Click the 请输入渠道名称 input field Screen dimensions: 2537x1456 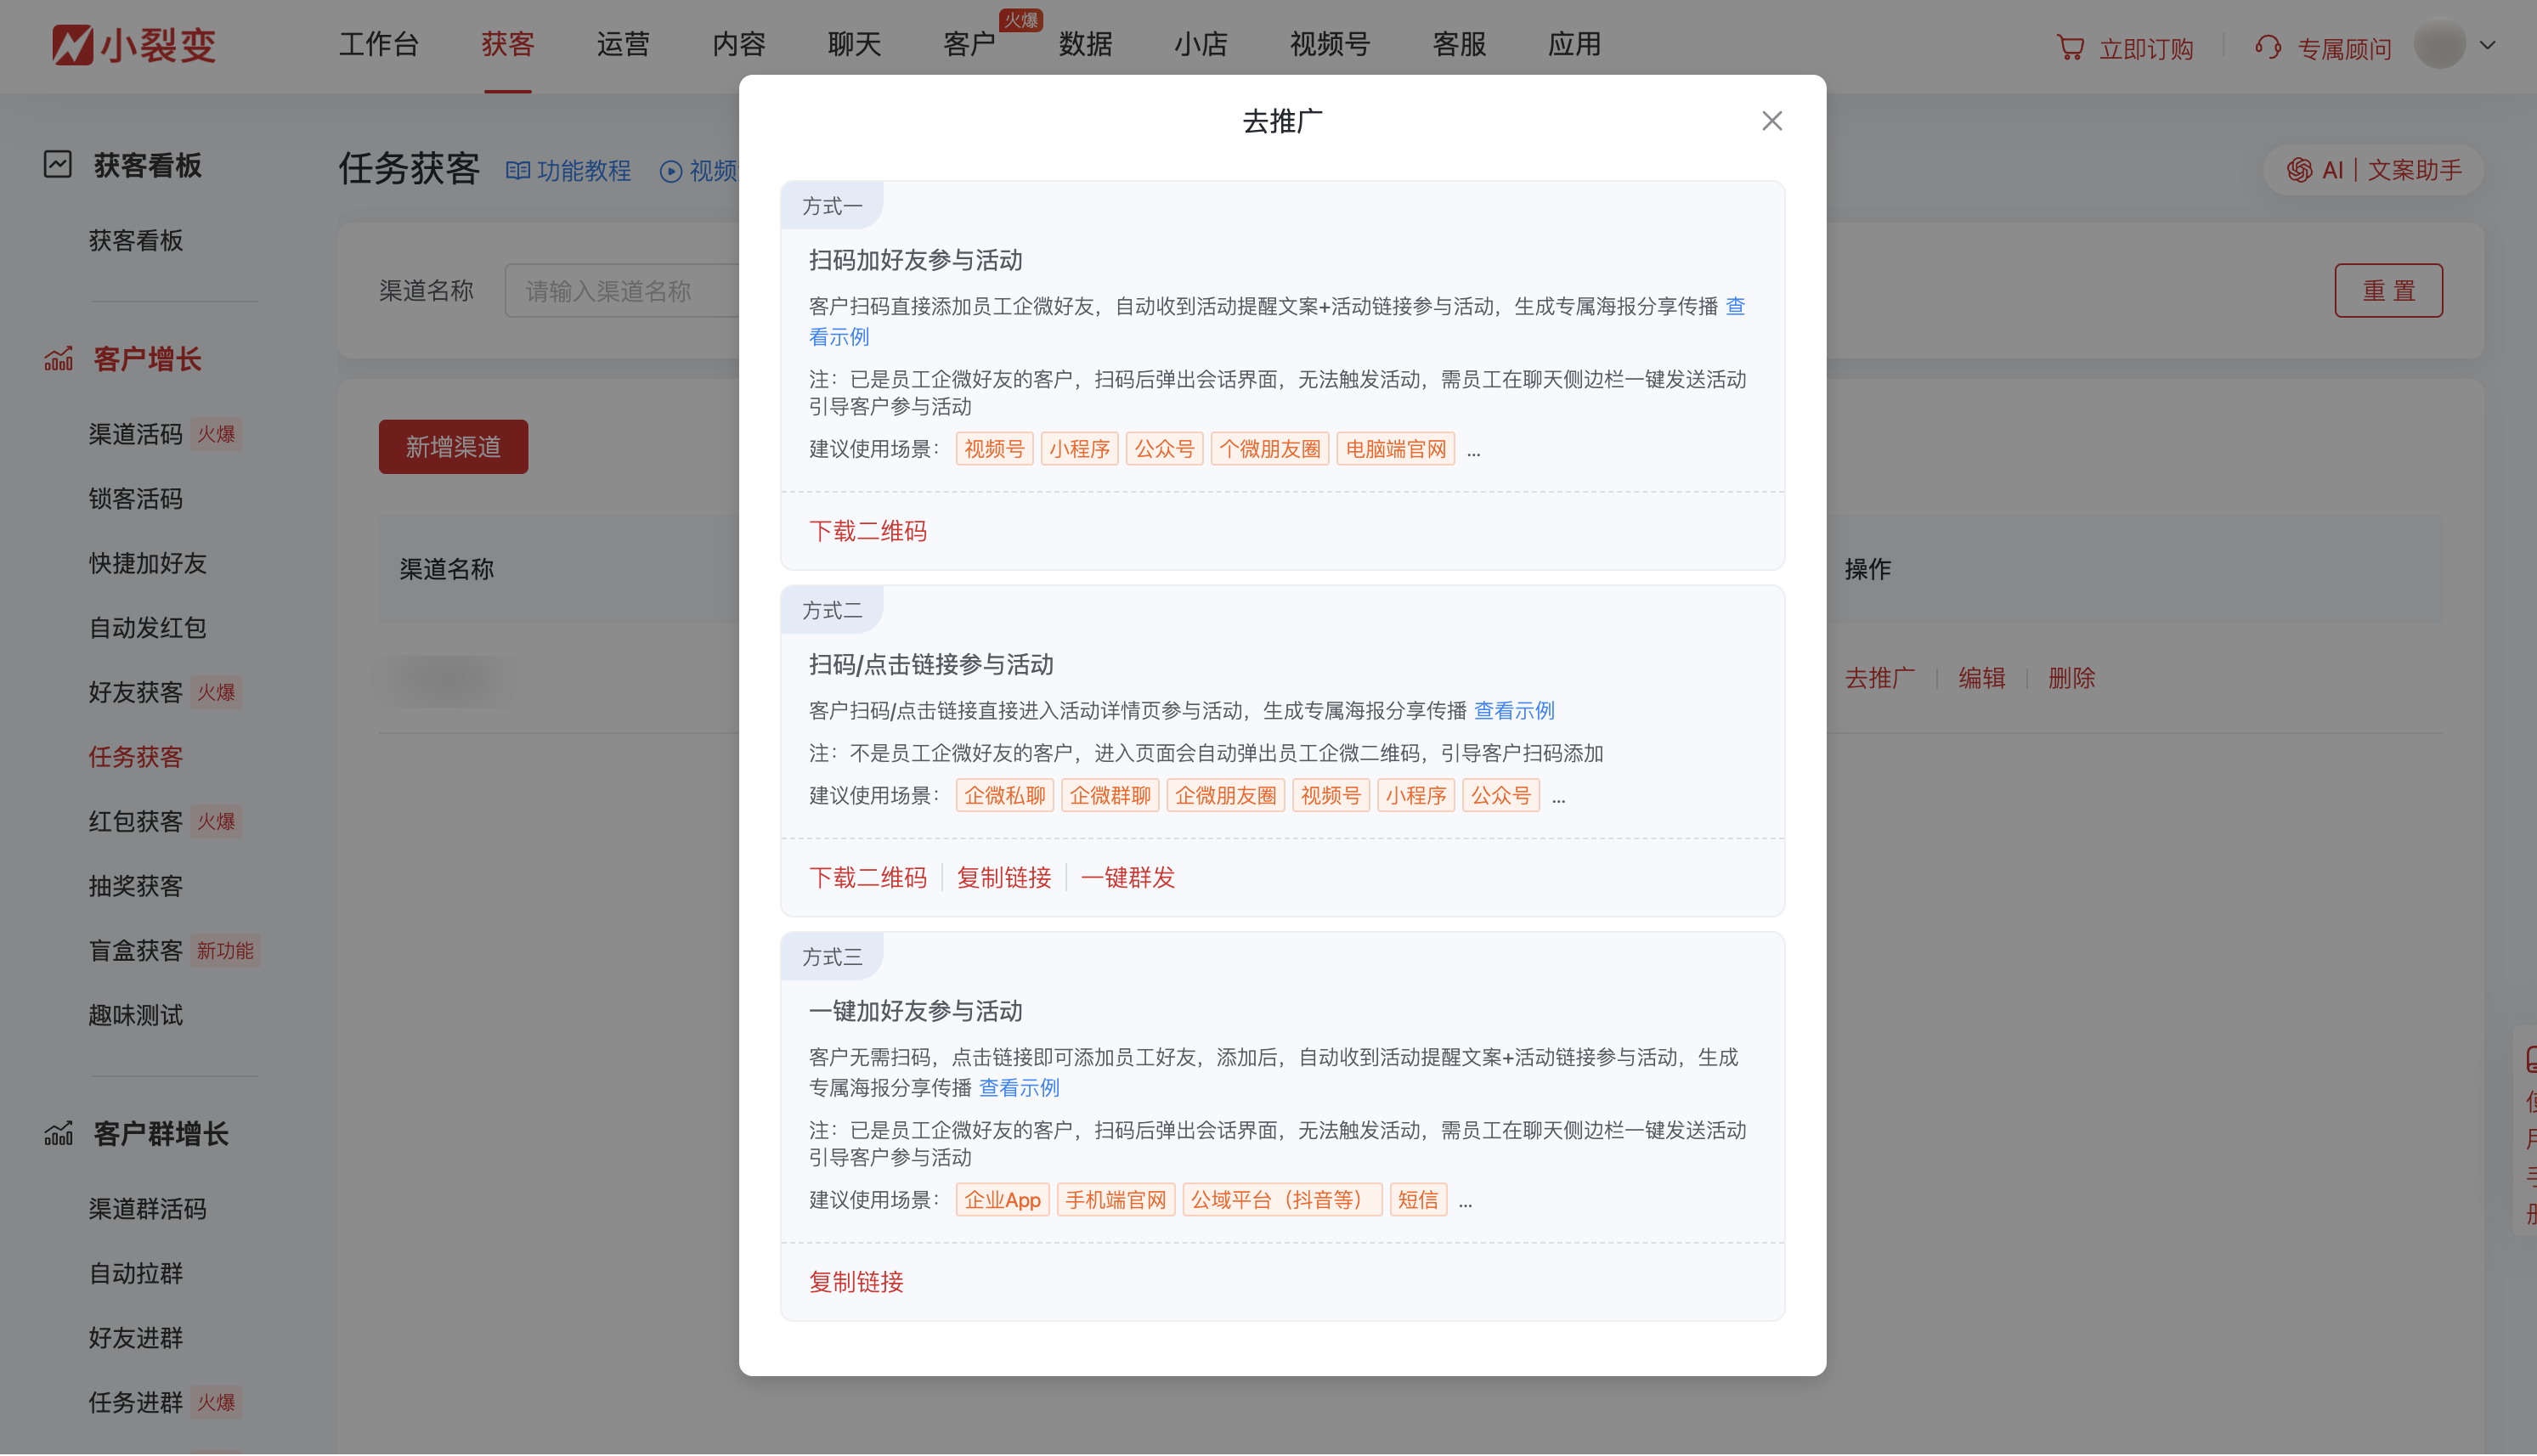click(x=625, y=290)
